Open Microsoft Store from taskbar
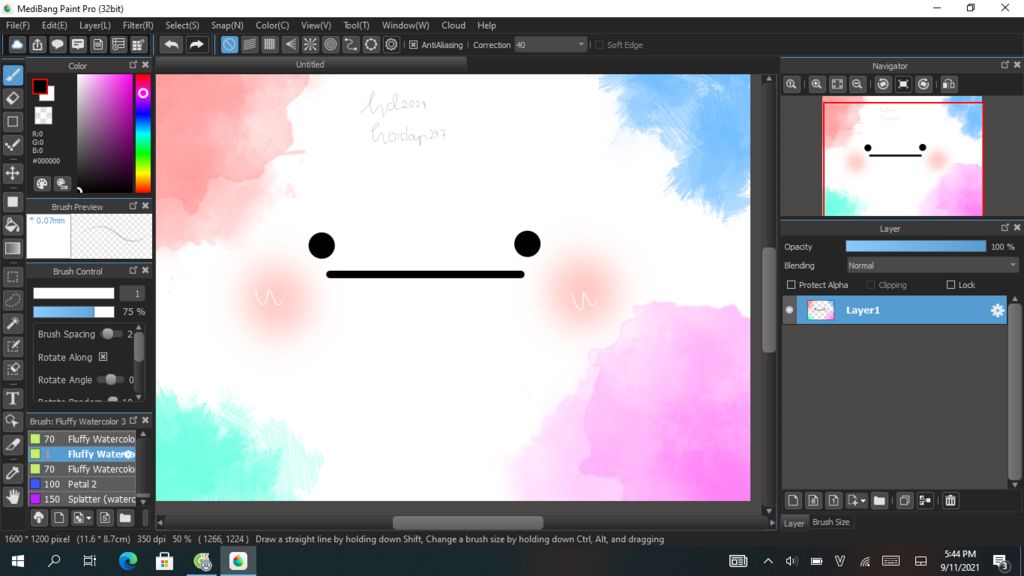This screenshot has height=576, width=1024. pyautogui.click(x=165, y=561)
